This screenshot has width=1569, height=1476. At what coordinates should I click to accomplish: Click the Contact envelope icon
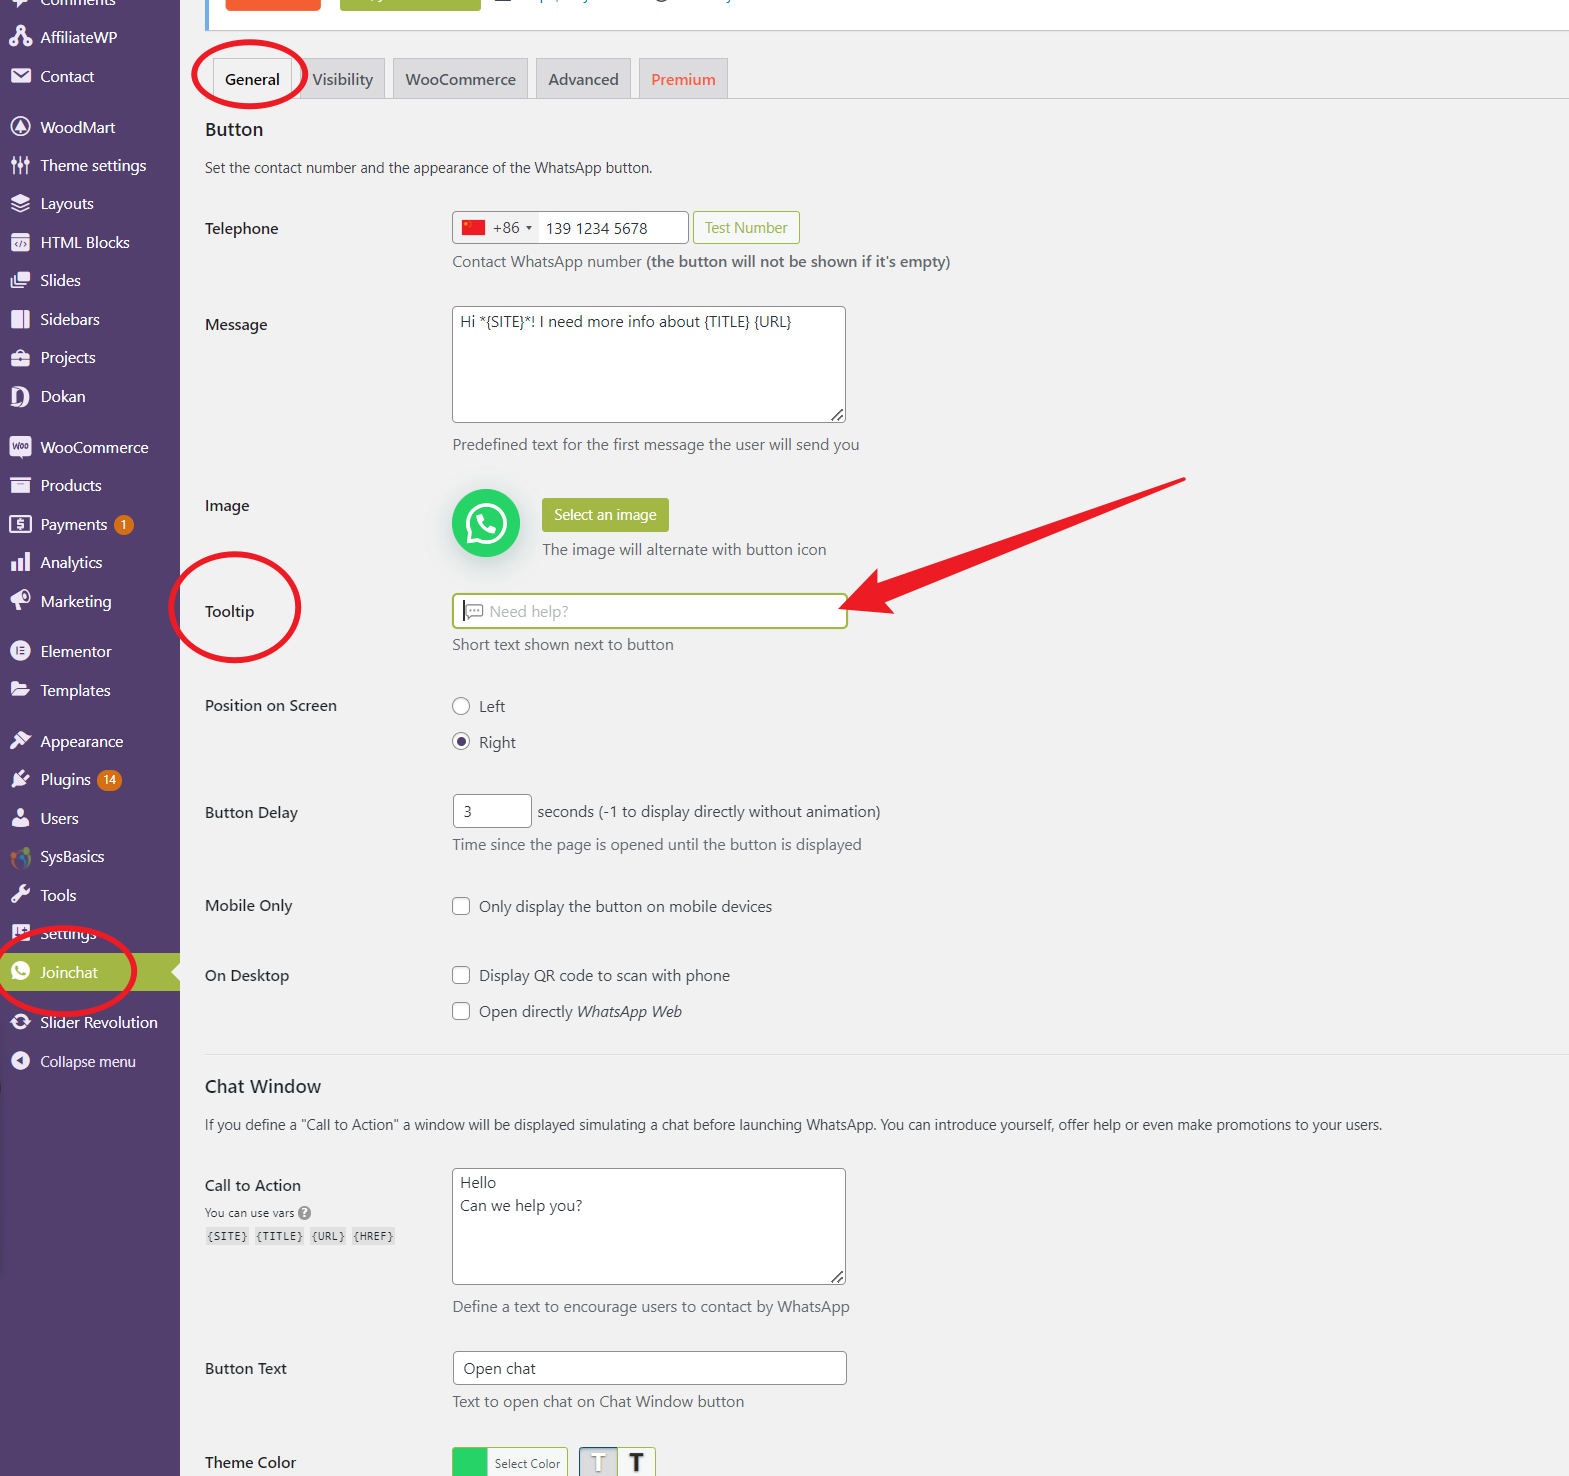click(20, 76)
